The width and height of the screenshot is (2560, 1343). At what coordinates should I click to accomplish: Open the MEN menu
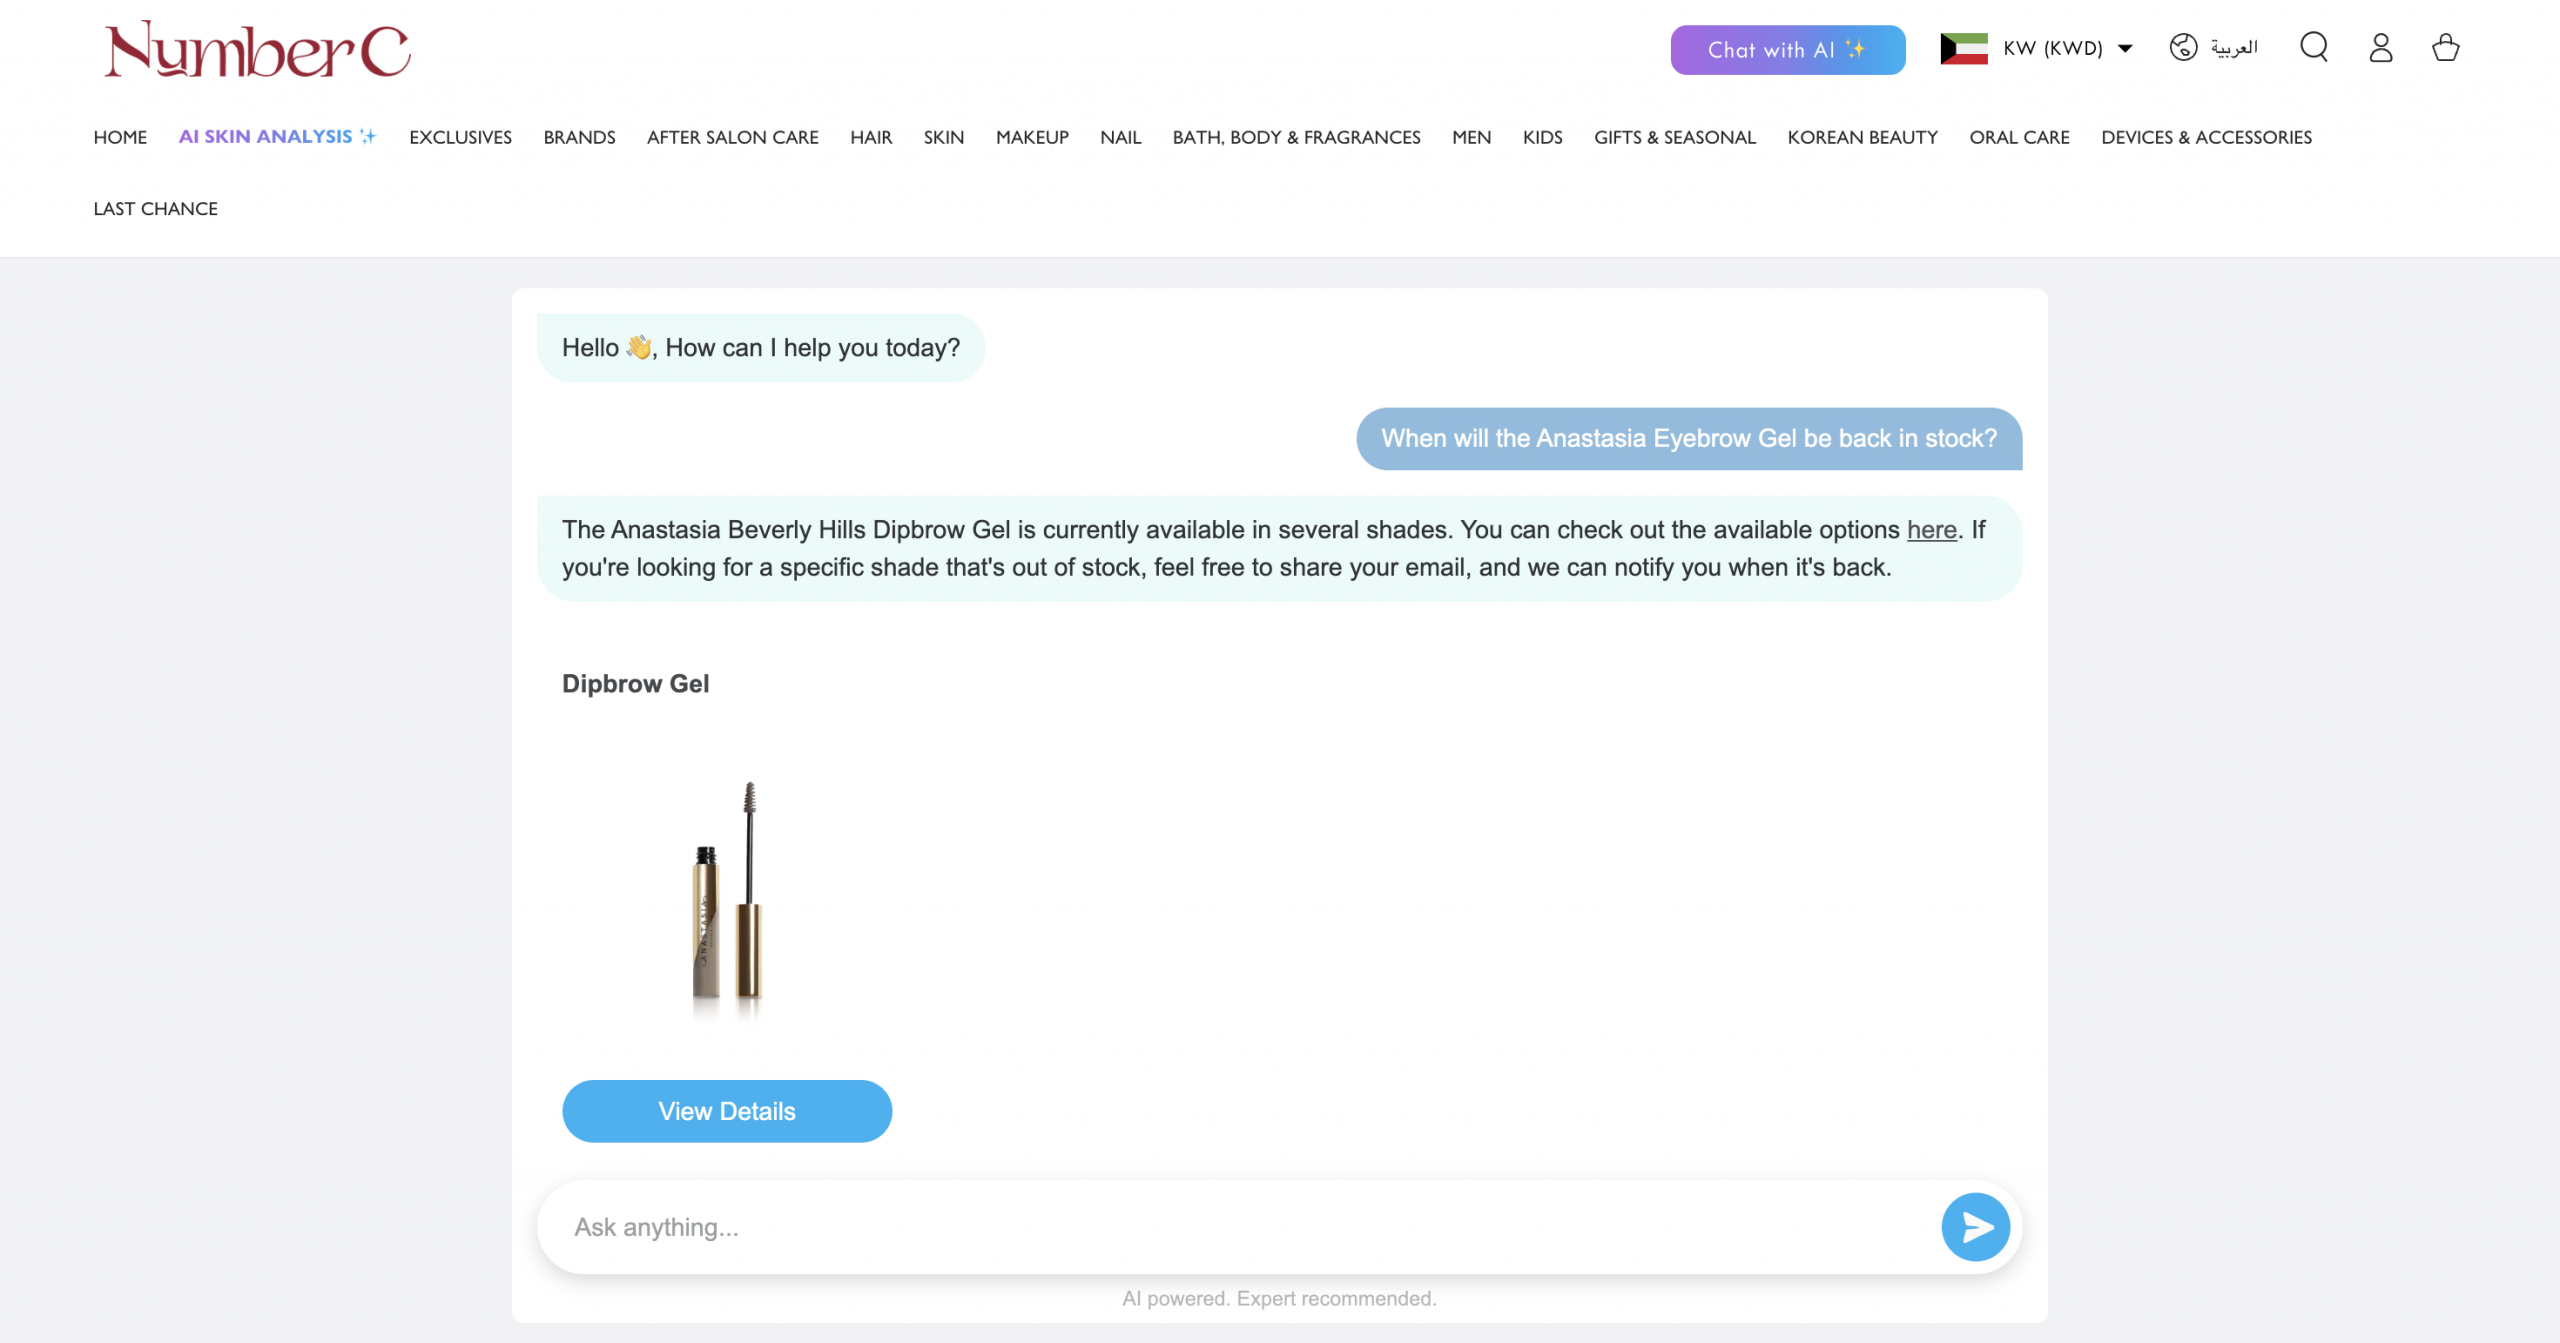pyautogui.click(x=1471, y=137)
